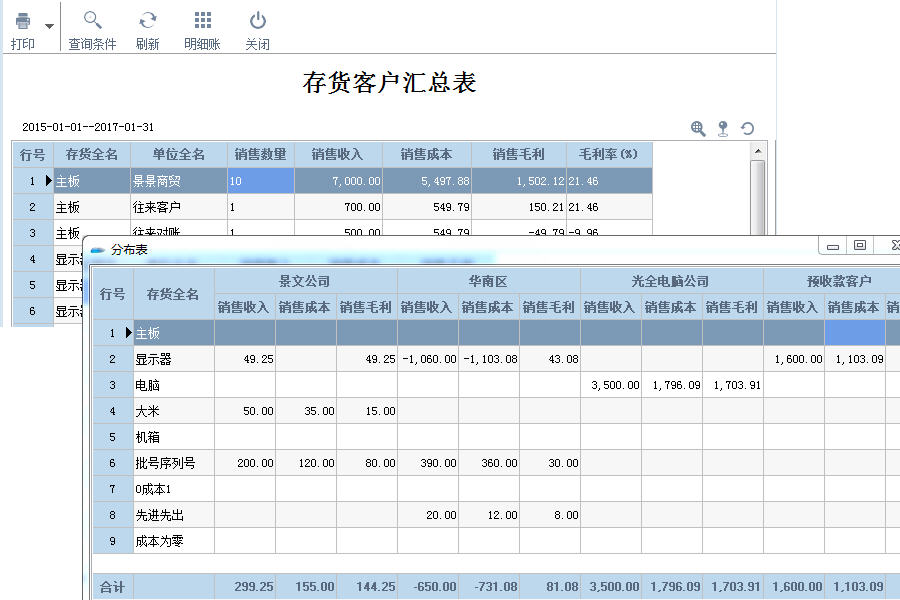The image size is (900, 600).
Task: Maximize the 分布表 window
Action: point(860,246)
